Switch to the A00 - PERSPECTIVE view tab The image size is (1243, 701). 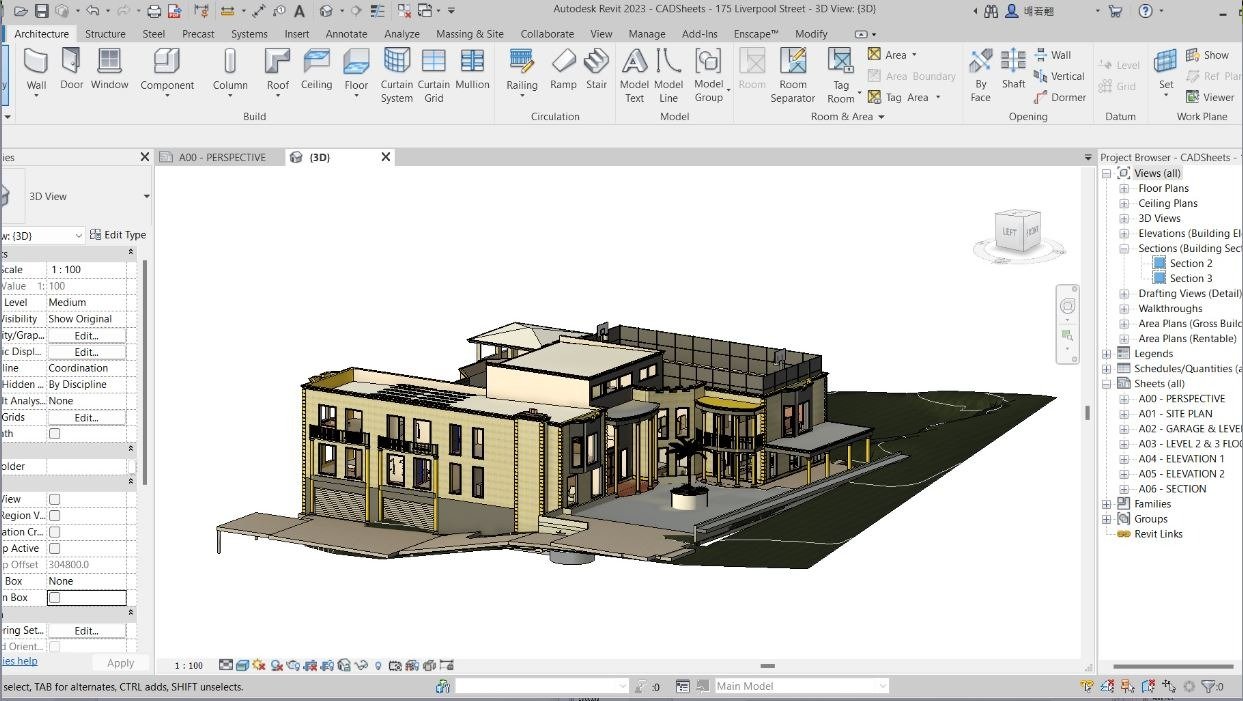coord(222,157)
